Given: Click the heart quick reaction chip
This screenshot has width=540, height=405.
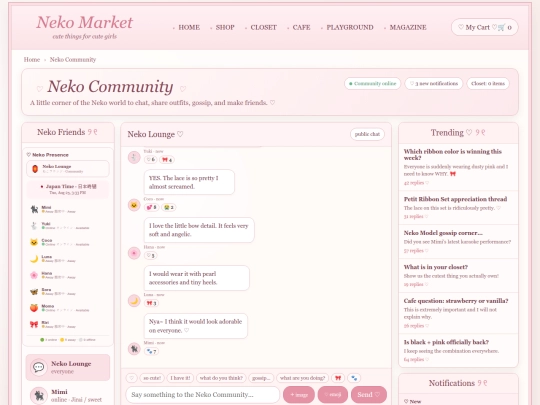Looking at the screenshot, I should (x=132, y=378).
